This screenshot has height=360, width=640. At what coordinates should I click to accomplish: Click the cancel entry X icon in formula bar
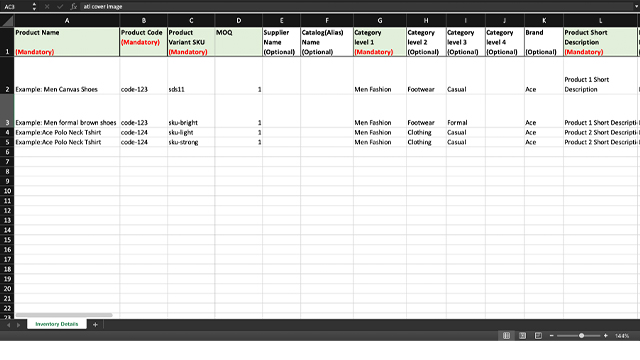(x=47, y=7)
